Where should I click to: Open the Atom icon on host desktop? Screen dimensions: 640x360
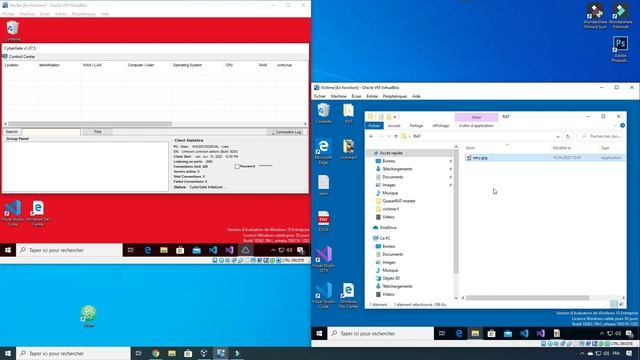tap(89, 316)
